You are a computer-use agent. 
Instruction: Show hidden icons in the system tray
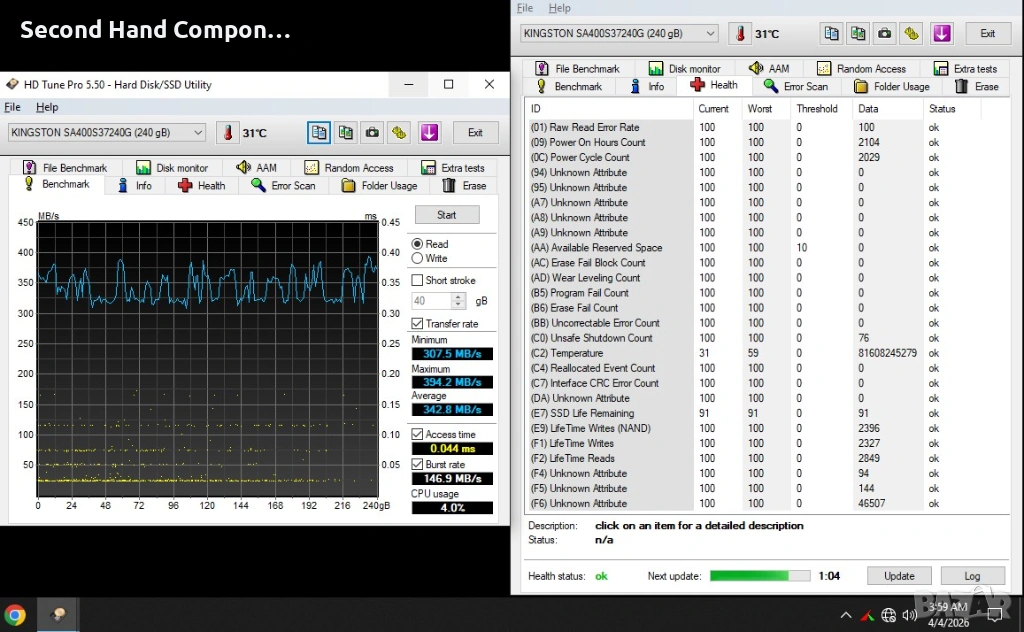point(846,615)
